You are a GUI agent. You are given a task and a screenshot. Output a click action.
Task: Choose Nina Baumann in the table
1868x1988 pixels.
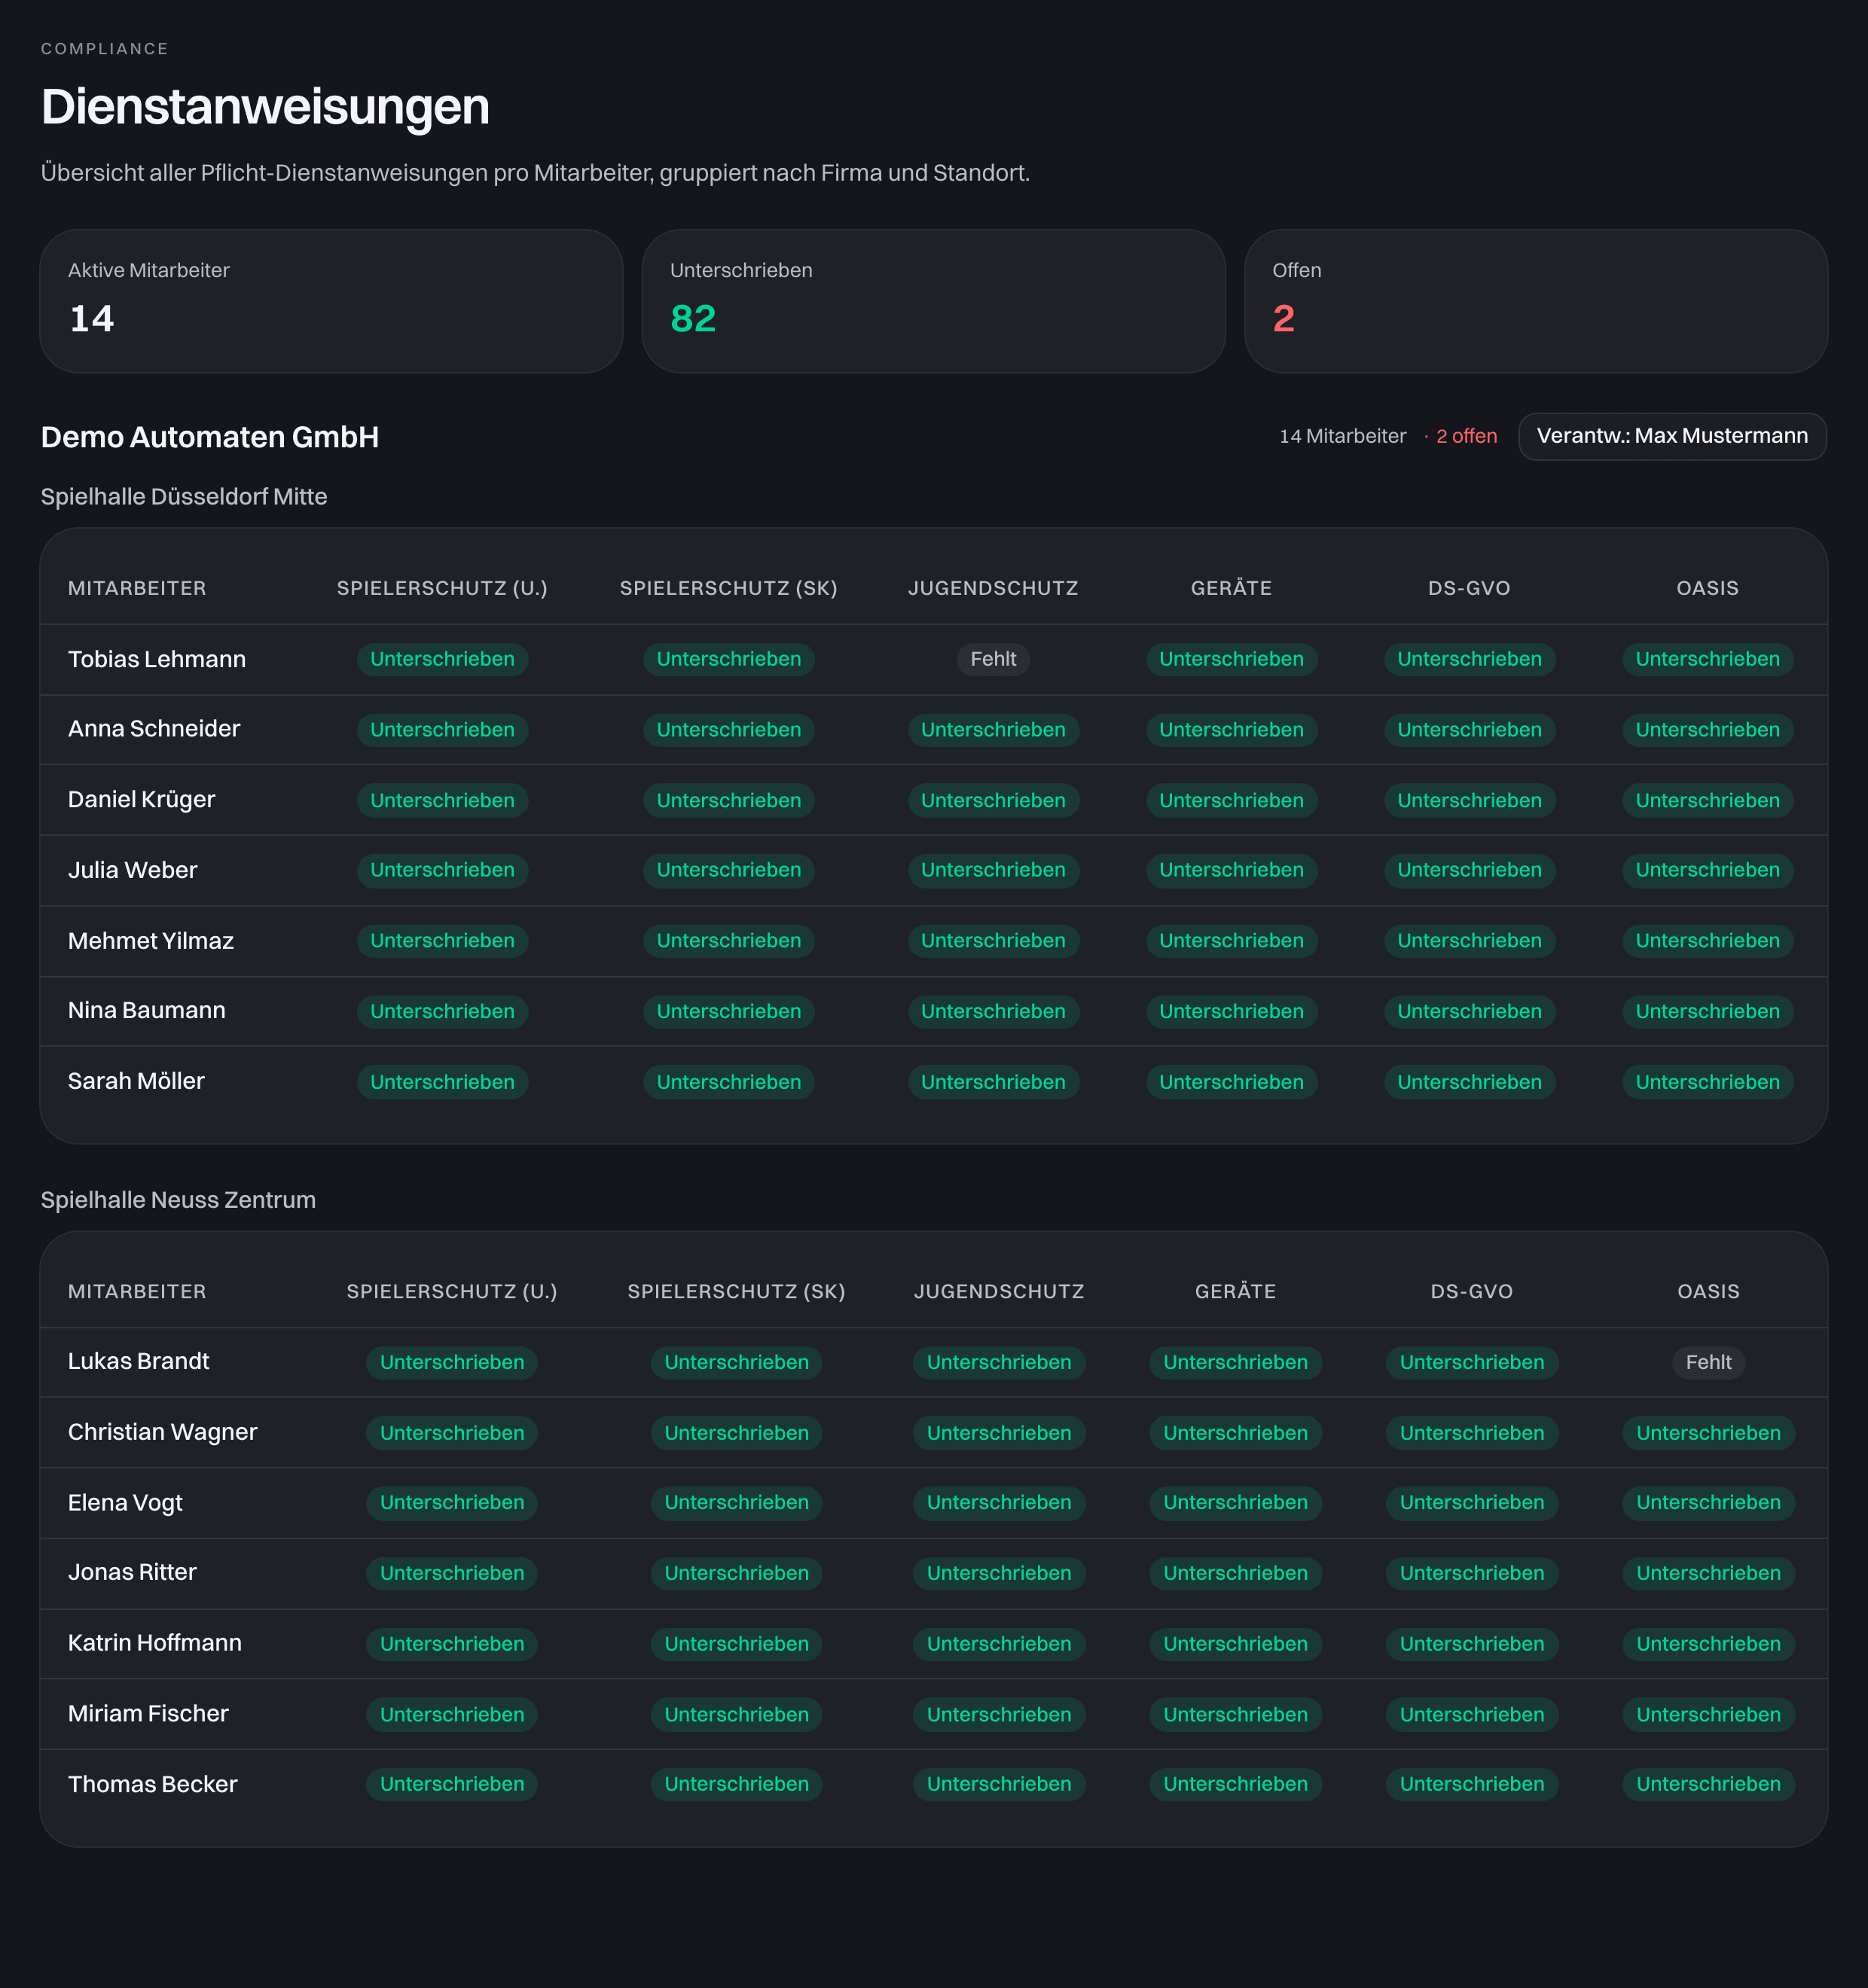click(147, 1011)
